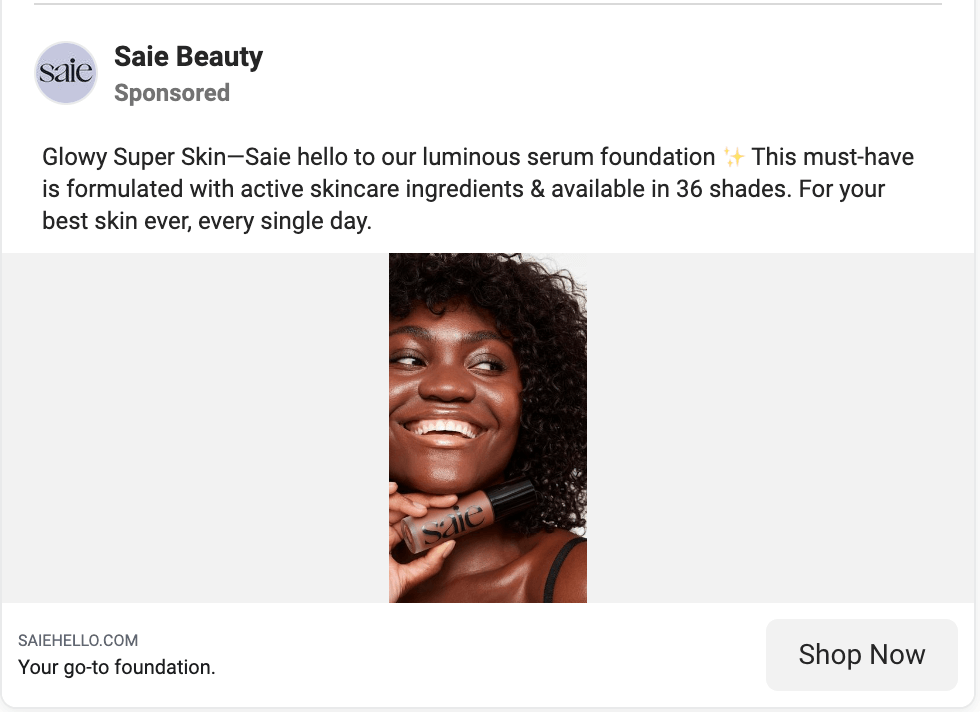Image resolution: width=980 pixels, height=712 pixels.
Task: Click the 'Glowy Super Skin' opening text
Action: pyautogui.click(x=134, y=157)
